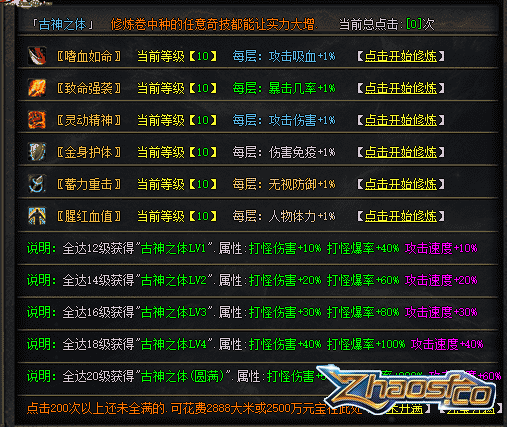Click the 人物体力+1% effect text
This screenshot has width=507, height=427.
(302, 216)
